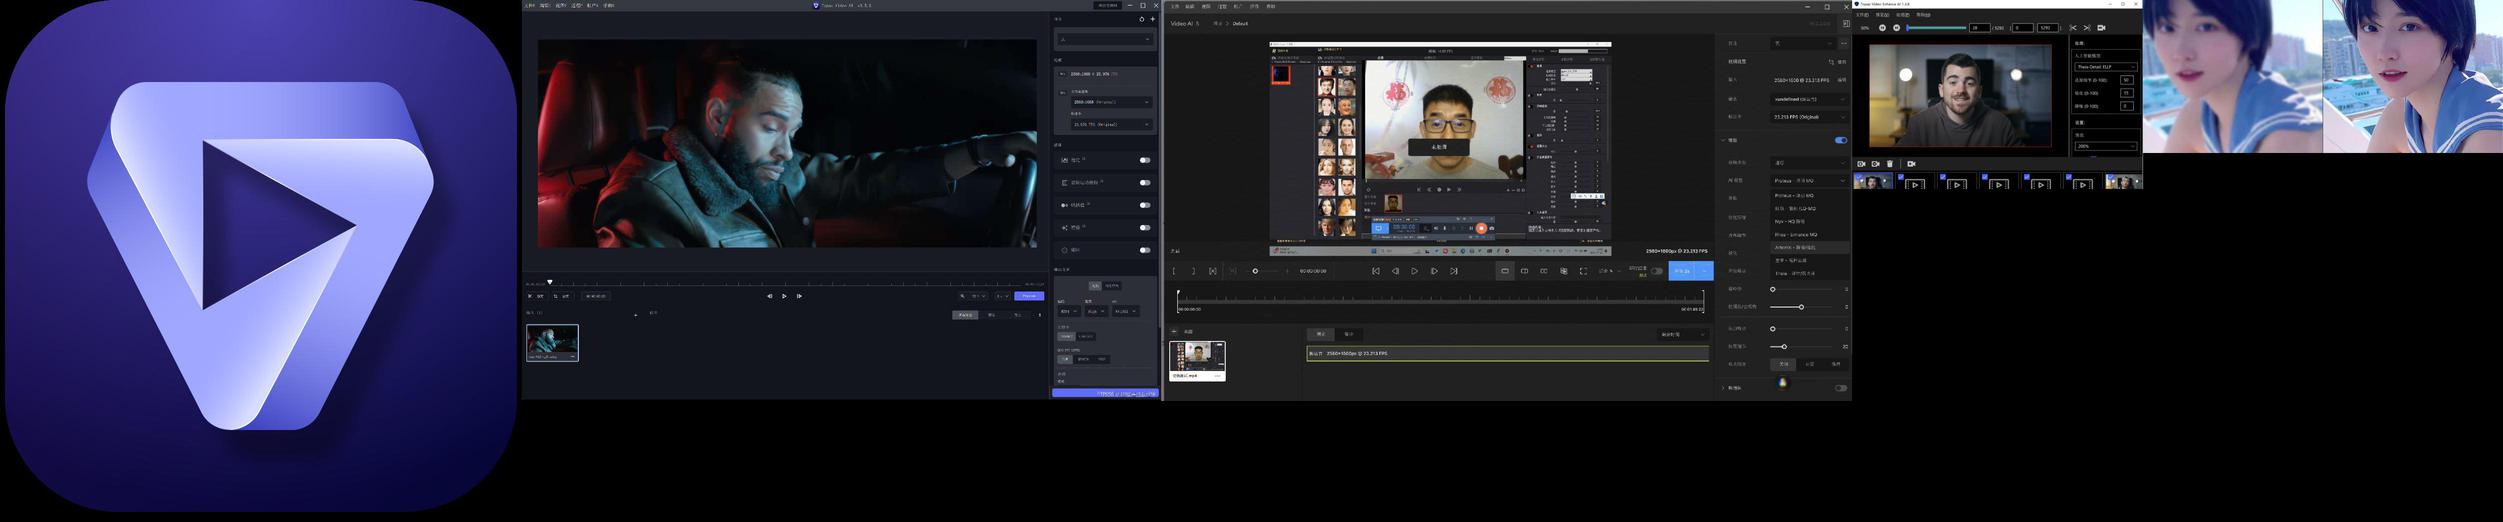This screenshot has height=522, width=2503.
Task: Go to next frame in Video AI 5 window
Action: click(x=1434, y=271)
